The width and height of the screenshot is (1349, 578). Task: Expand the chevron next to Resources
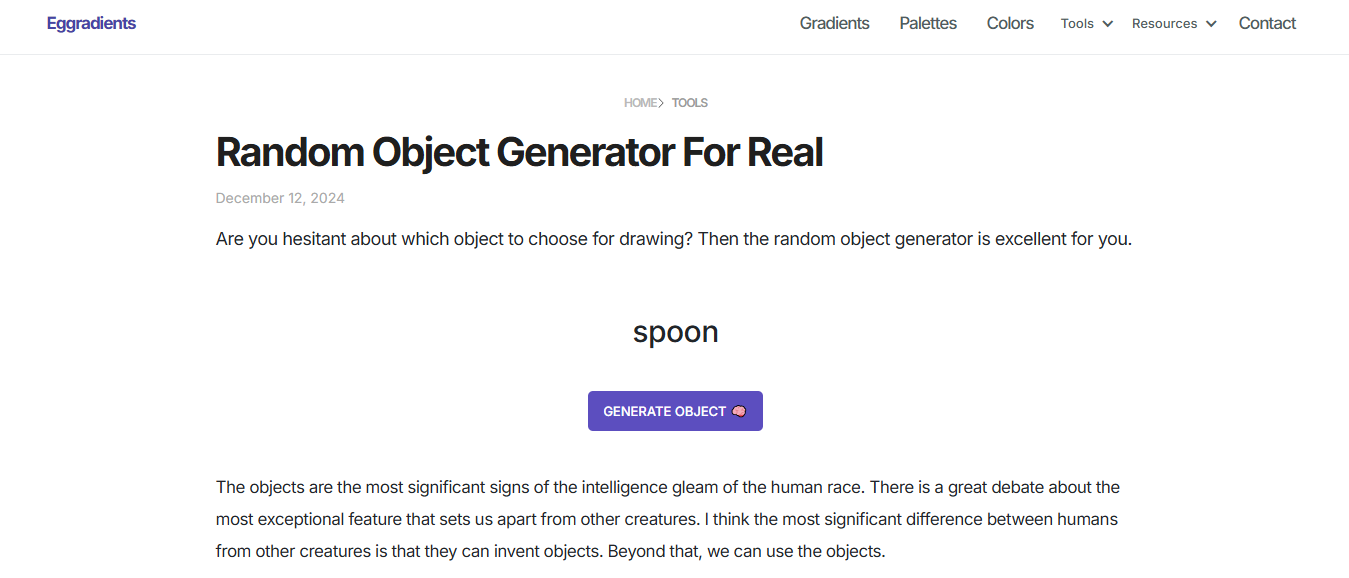[1211, 24]
